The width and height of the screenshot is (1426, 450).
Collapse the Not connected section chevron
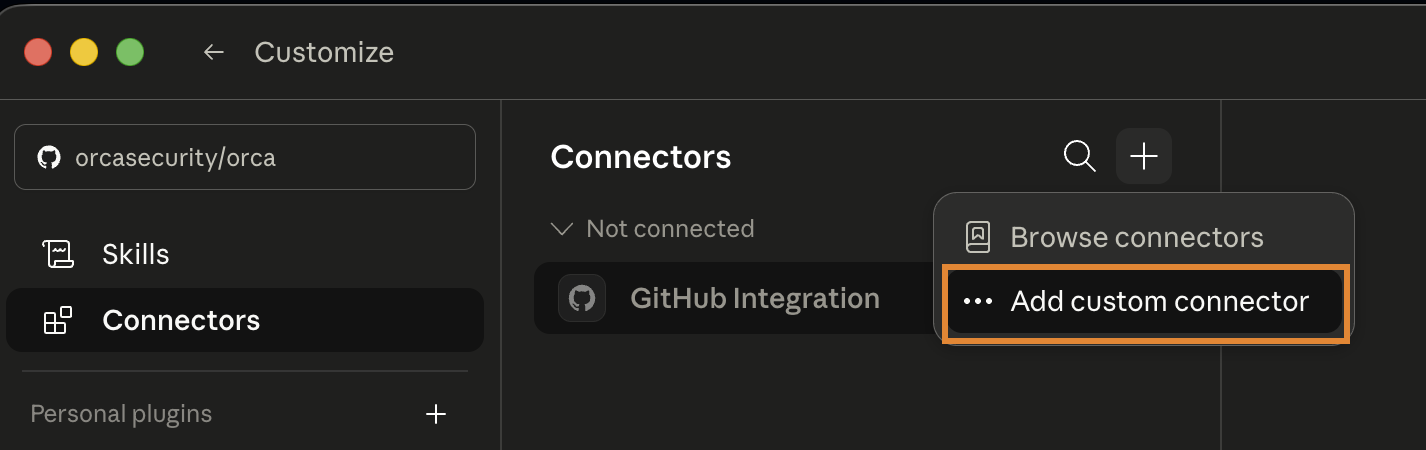tap(563, 229)
